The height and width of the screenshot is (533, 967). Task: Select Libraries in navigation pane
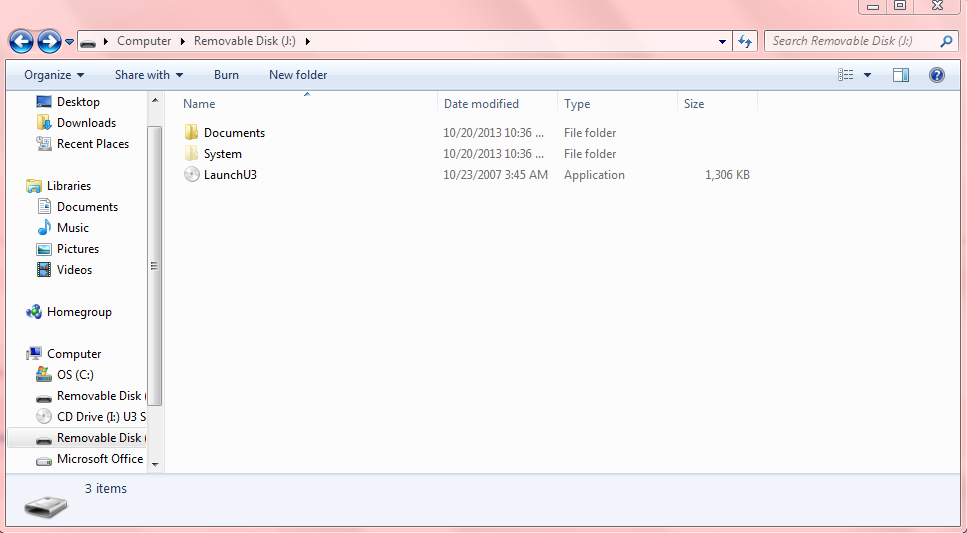pyautogui.click(x=68, y=186)
